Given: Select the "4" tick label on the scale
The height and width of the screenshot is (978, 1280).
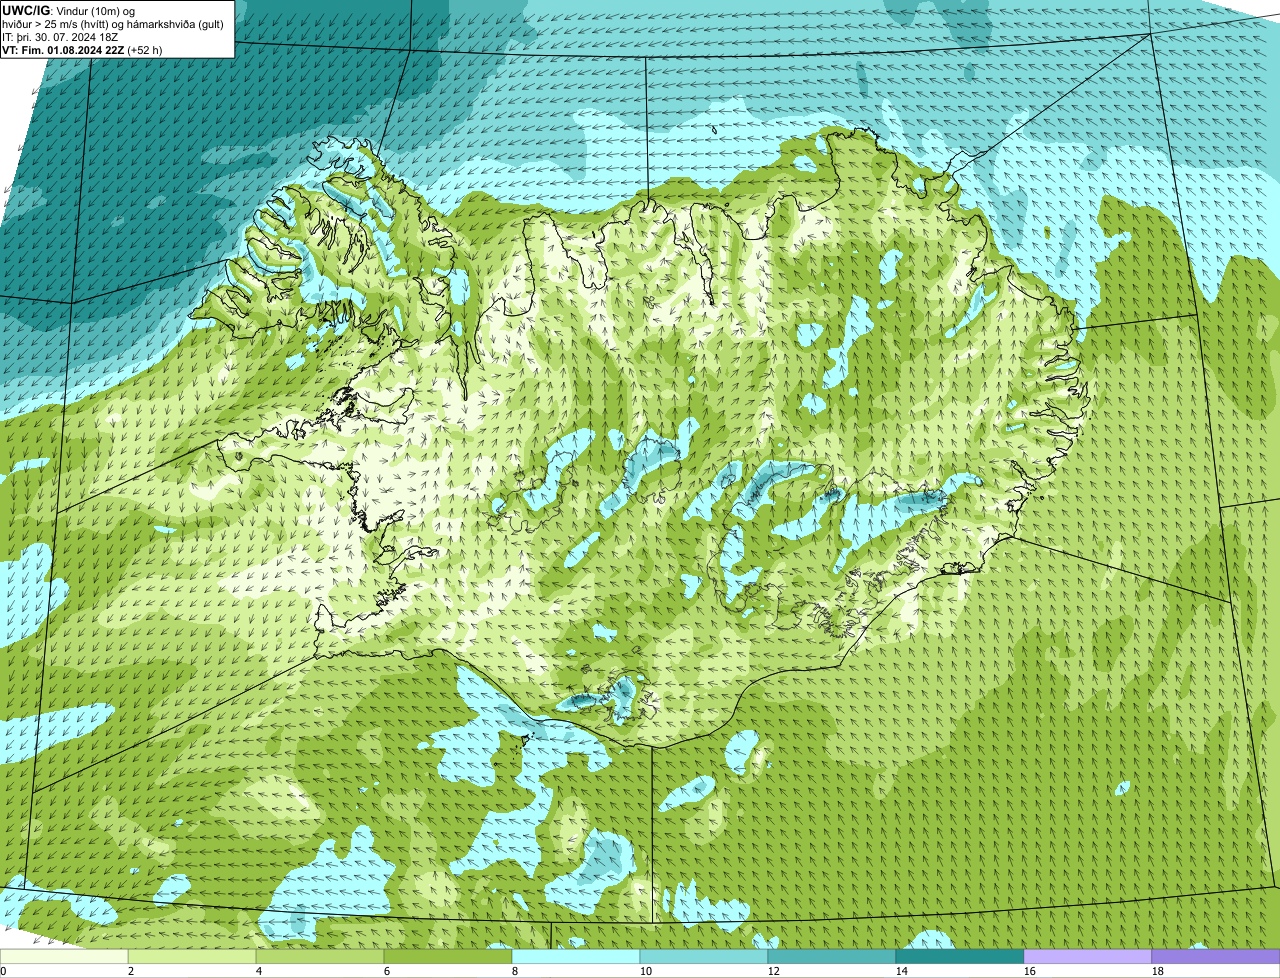Looking at the screenshot, I should (259, 971).
